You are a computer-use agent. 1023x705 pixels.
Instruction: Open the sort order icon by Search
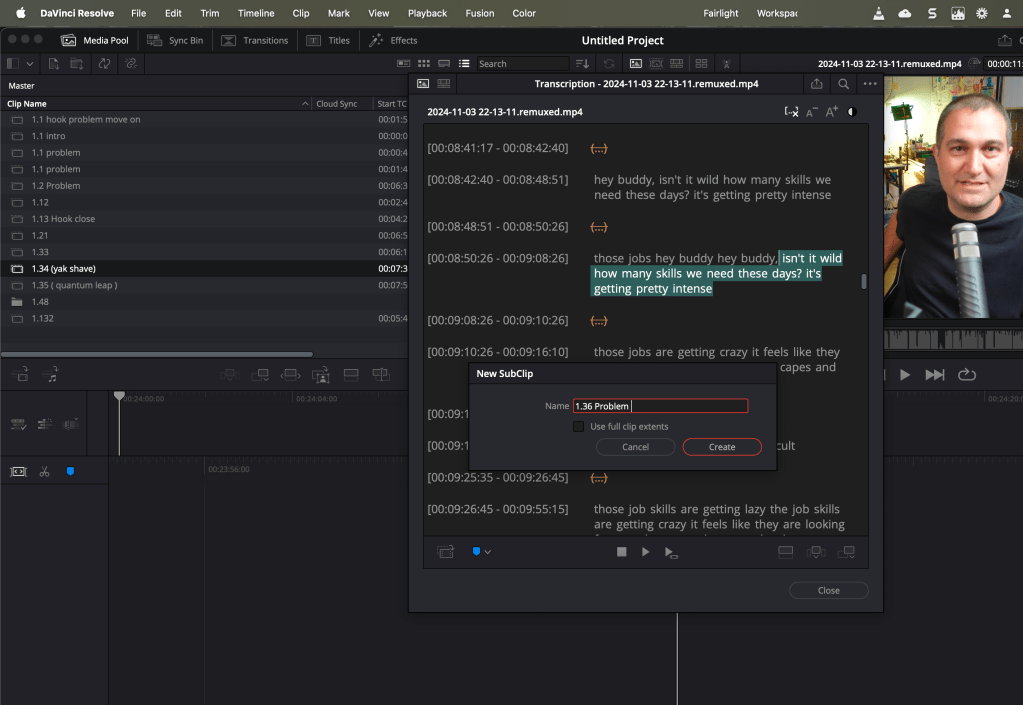click(x=582, y=63)
